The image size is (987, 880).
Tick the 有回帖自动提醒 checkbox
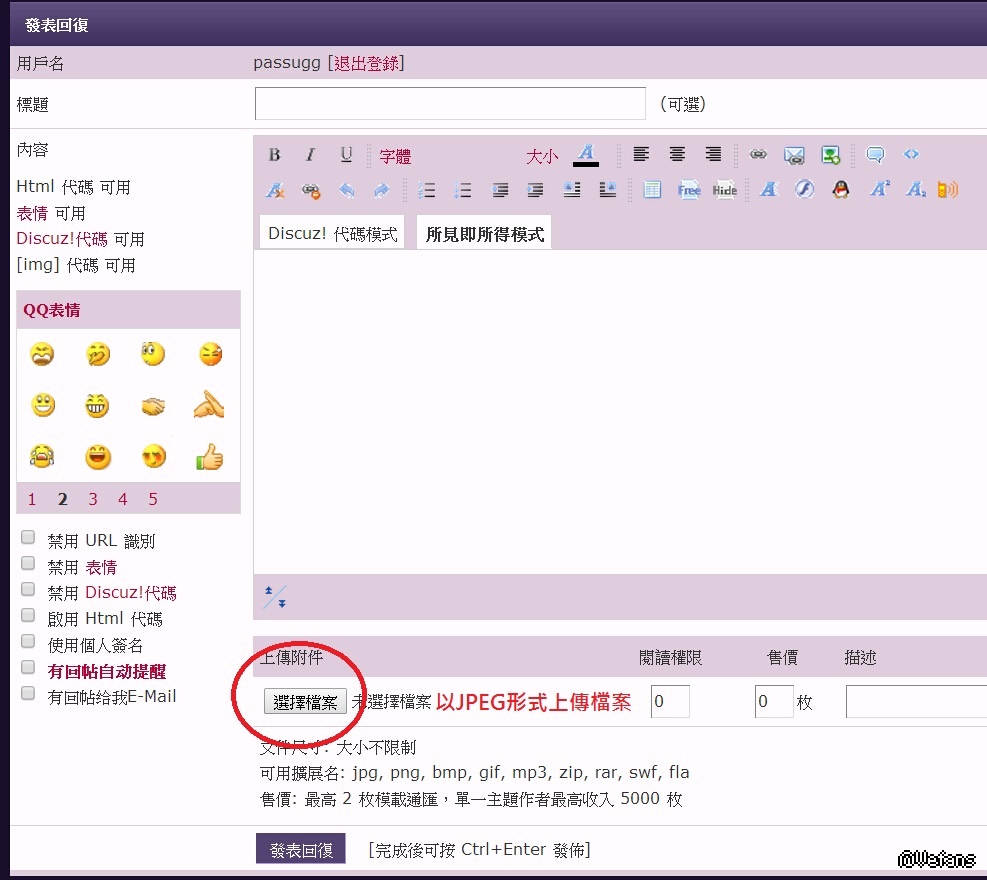tap(28, 668)
